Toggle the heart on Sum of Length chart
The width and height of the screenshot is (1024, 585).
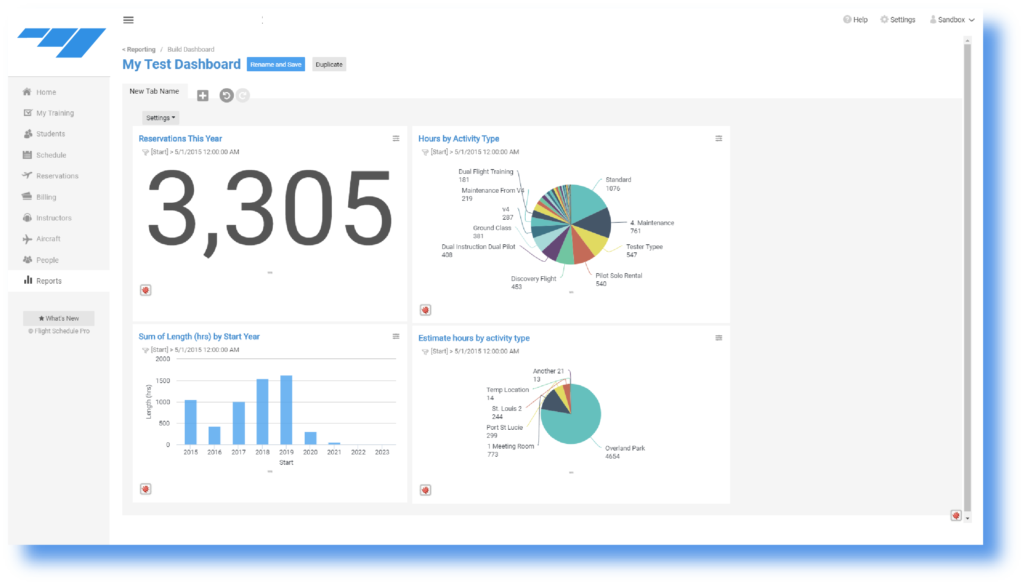(145, 488)
